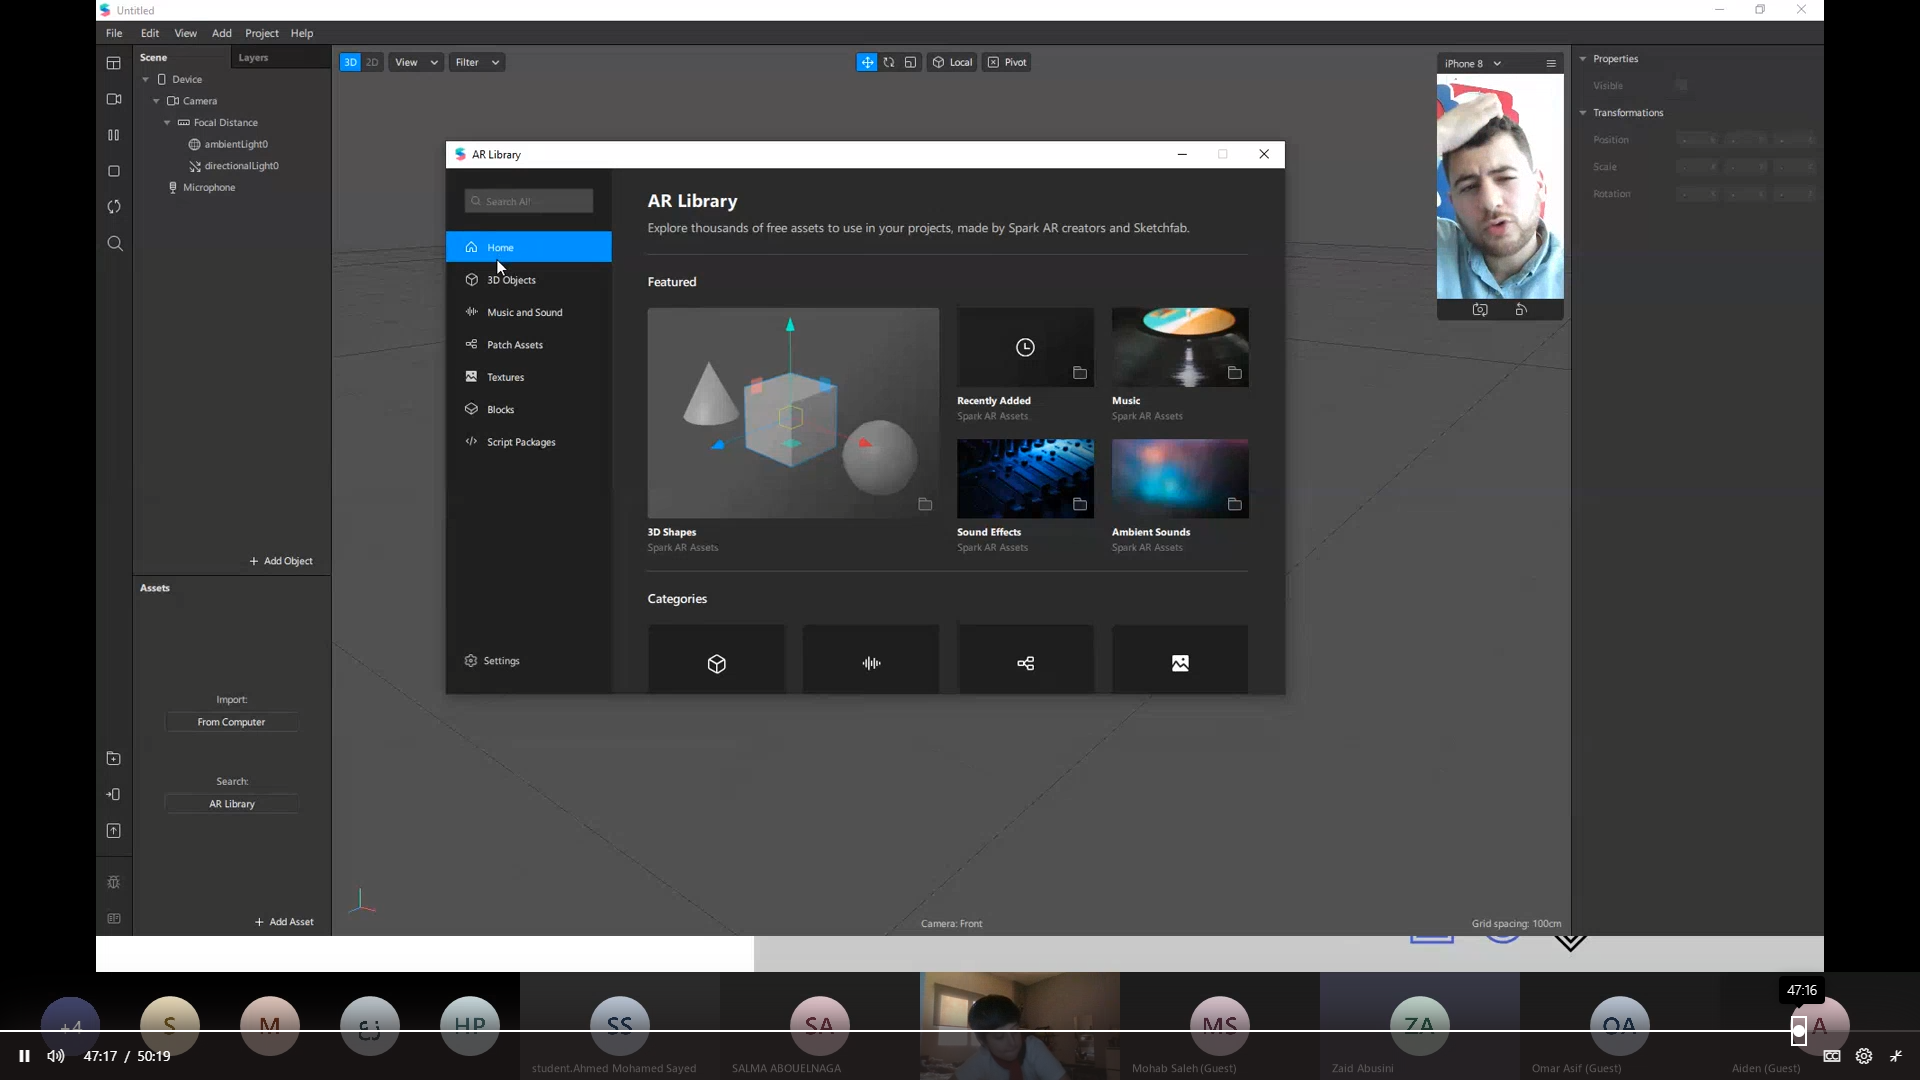Switch to the Layers tab
The height and width of the screenshot is (1080, 1920).
[x=253, y=58]
